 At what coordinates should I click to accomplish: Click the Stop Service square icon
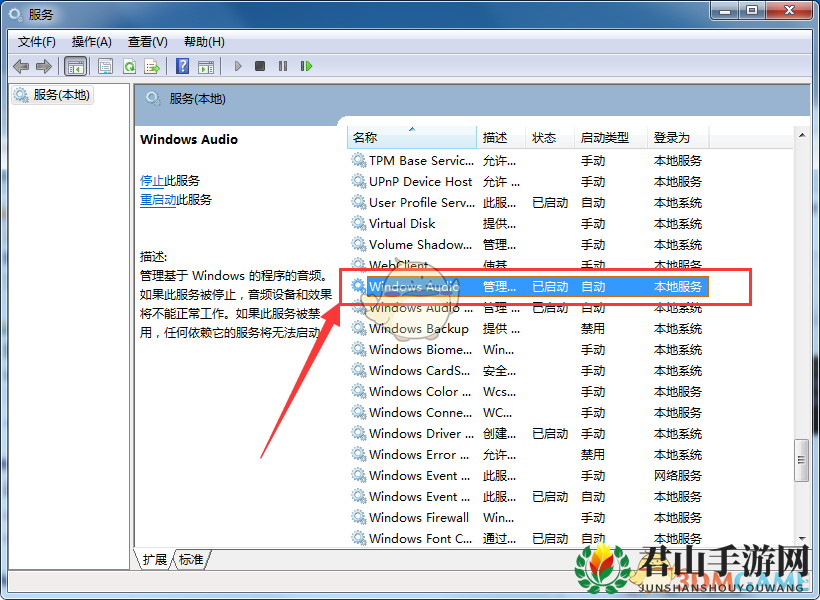[x=260, y=66]
